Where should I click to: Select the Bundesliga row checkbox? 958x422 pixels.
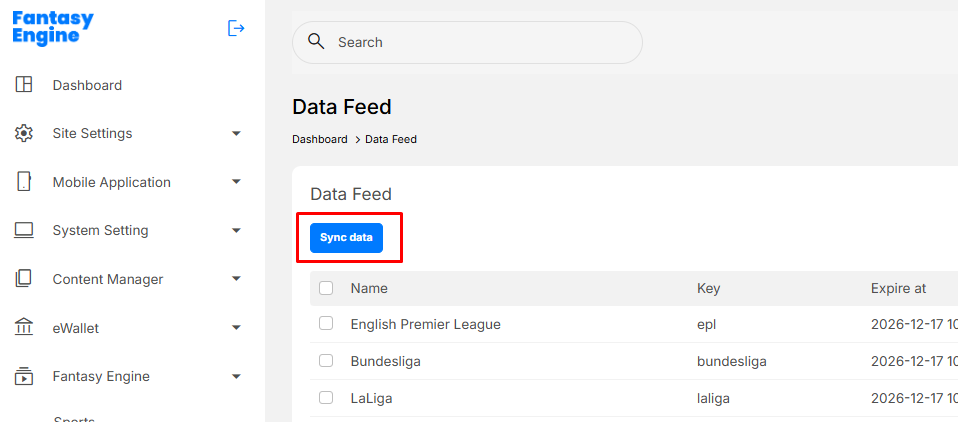(x=326, y=361)
